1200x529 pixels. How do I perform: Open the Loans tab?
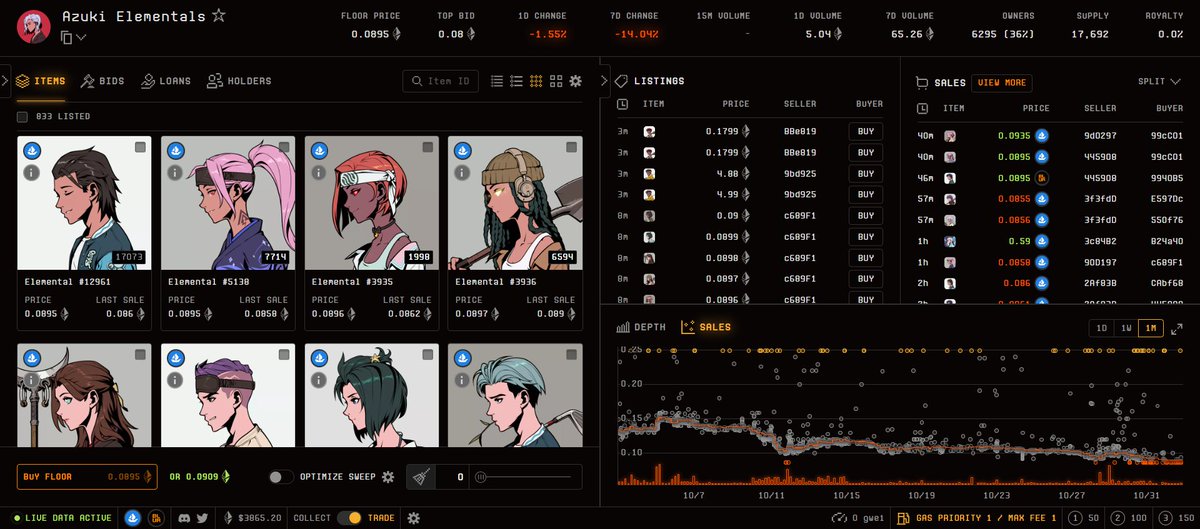coord(166,81)
